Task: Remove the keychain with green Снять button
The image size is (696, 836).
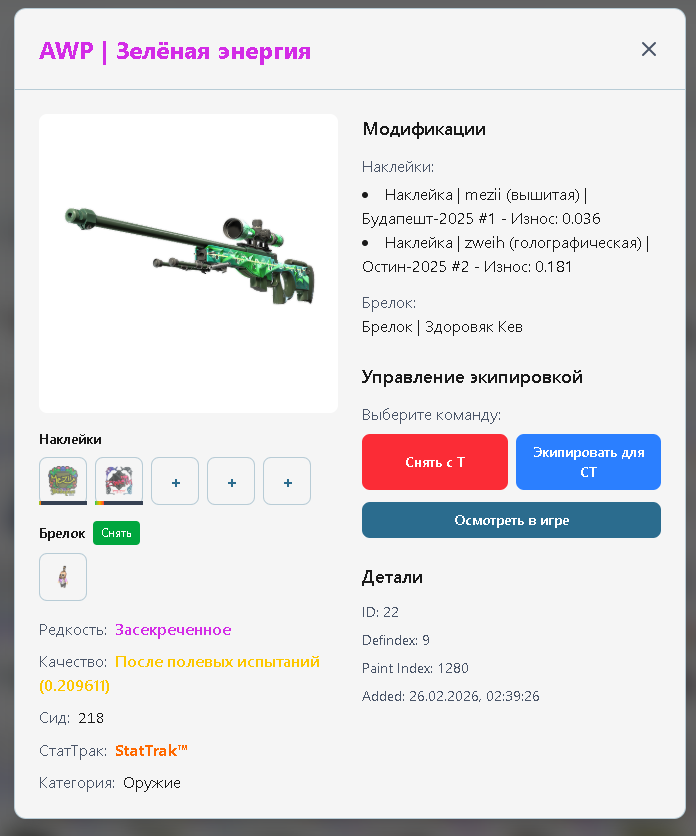Action: click(116, 533)
